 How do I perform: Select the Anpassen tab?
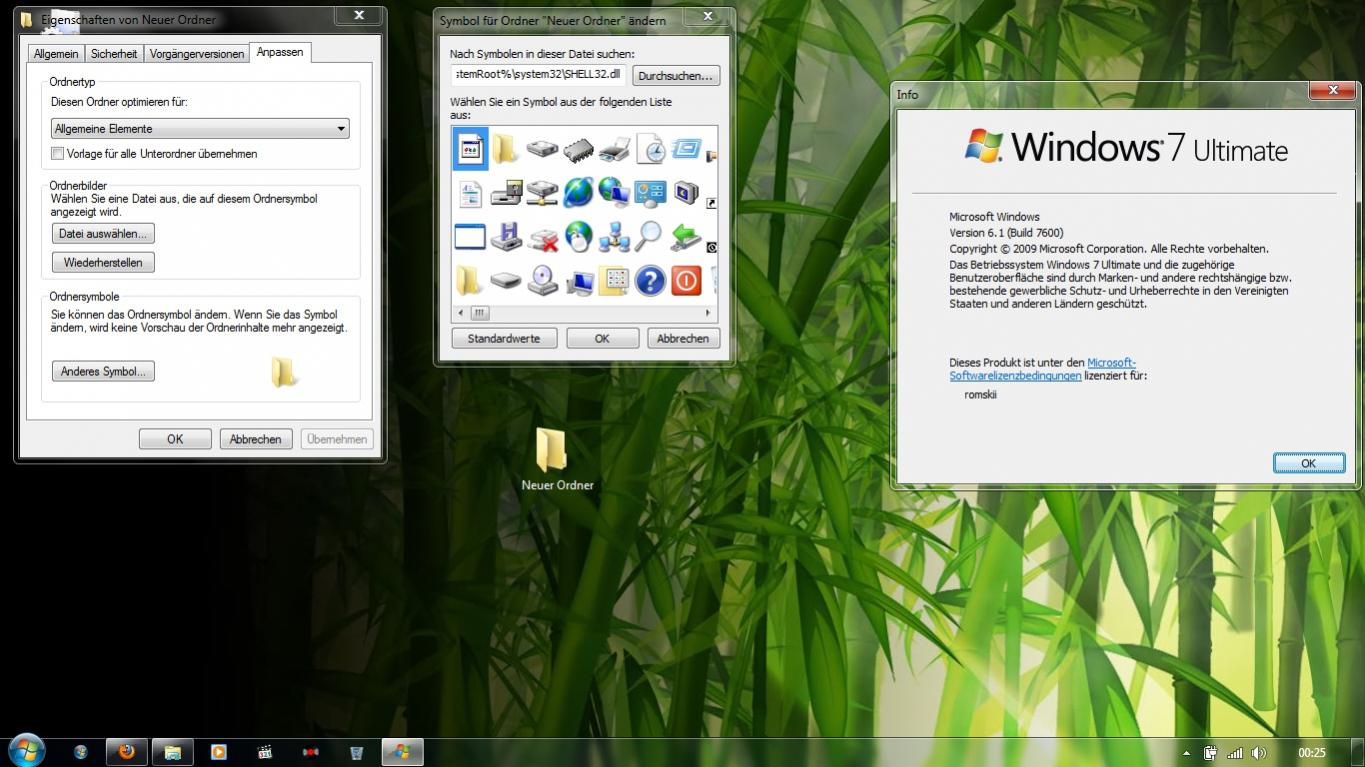(x=280, y=52)
